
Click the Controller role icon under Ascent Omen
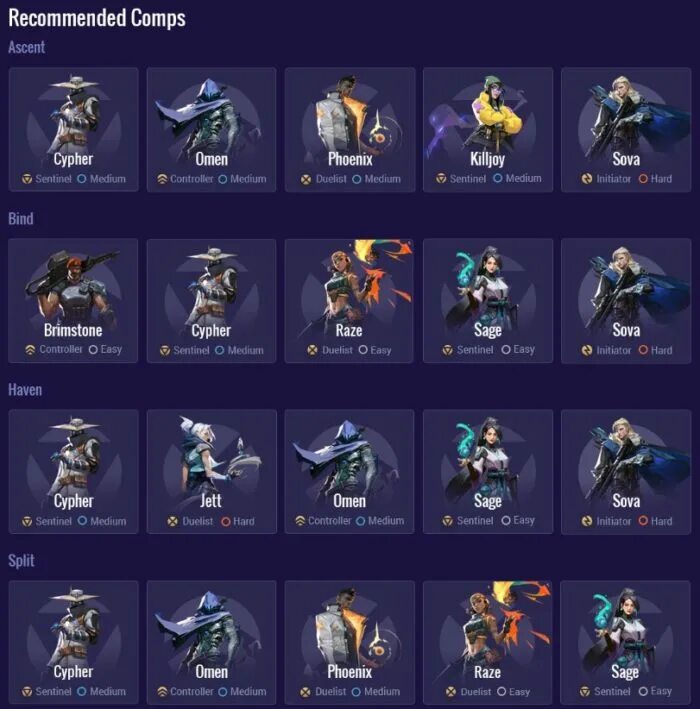(162, 179)
